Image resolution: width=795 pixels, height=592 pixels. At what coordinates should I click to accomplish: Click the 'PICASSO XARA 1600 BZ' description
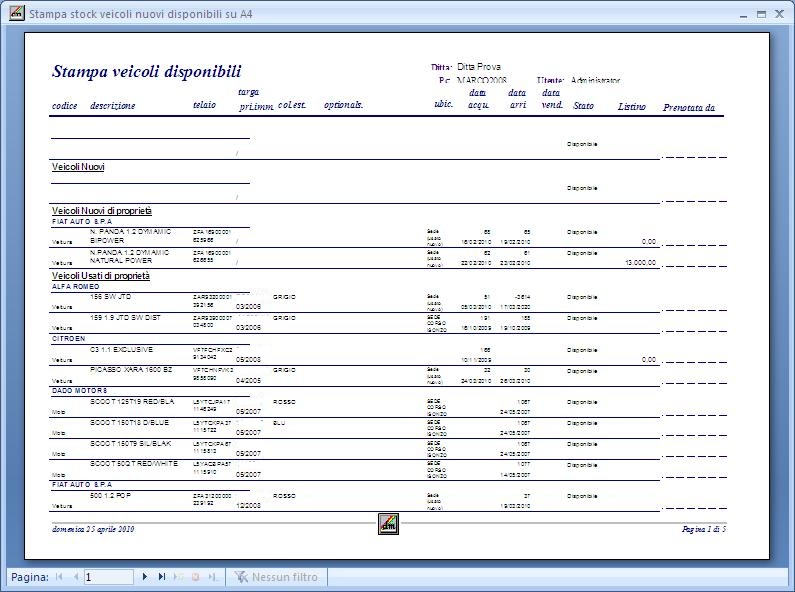(131, 370)
